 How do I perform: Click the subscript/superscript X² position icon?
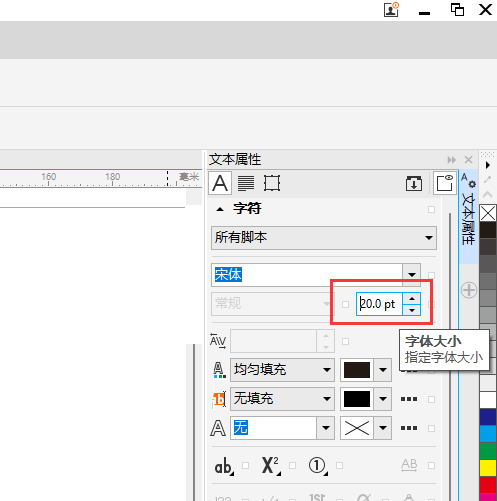pyautogui.click(x=270, y=465)
